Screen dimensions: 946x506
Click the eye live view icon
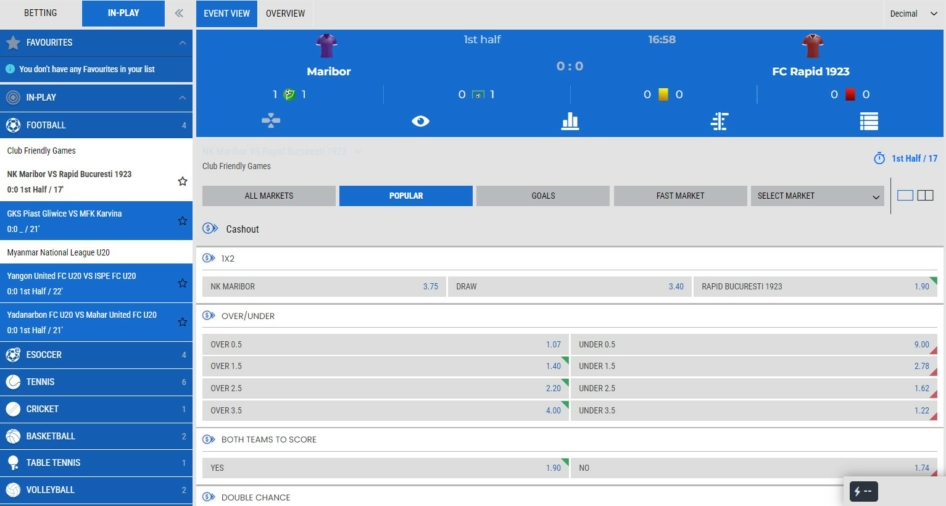click(420, 121)
